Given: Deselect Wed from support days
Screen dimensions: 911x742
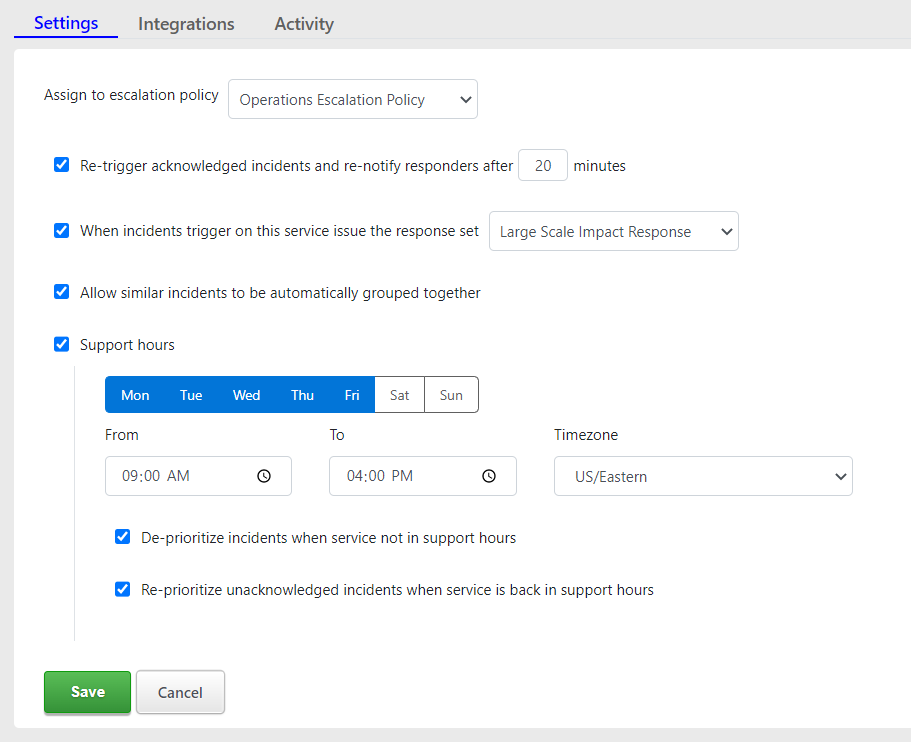Looking at the screenshot, I should tap(247, 395).
